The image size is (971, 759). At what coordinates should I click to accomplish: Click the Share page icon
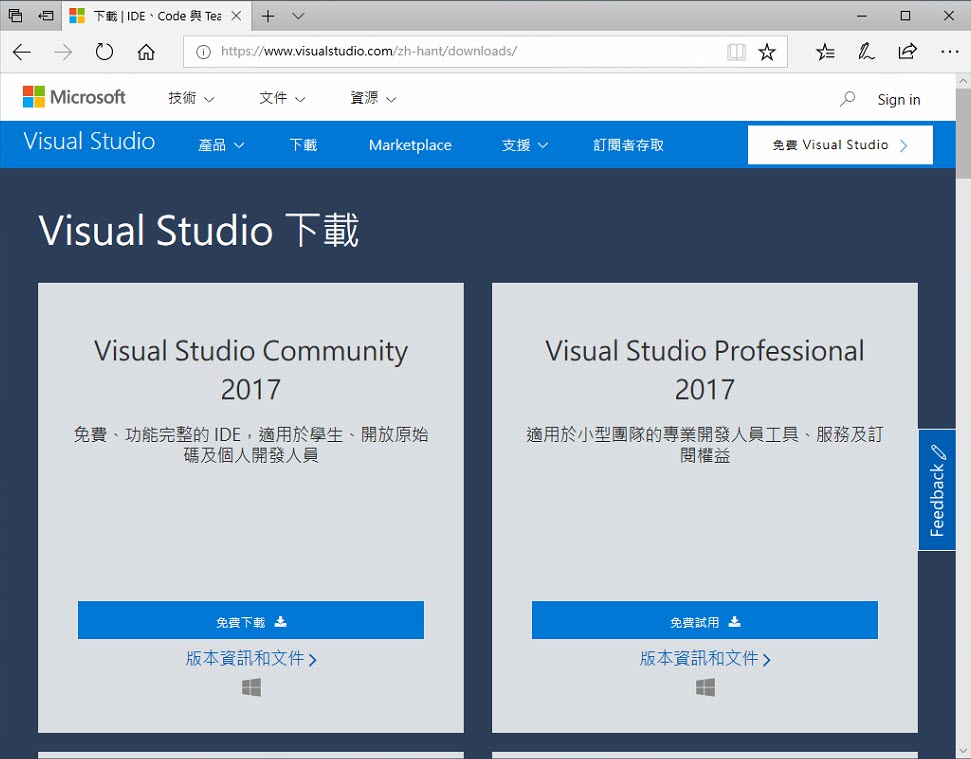pyautogui.click(x=907, y=51)
